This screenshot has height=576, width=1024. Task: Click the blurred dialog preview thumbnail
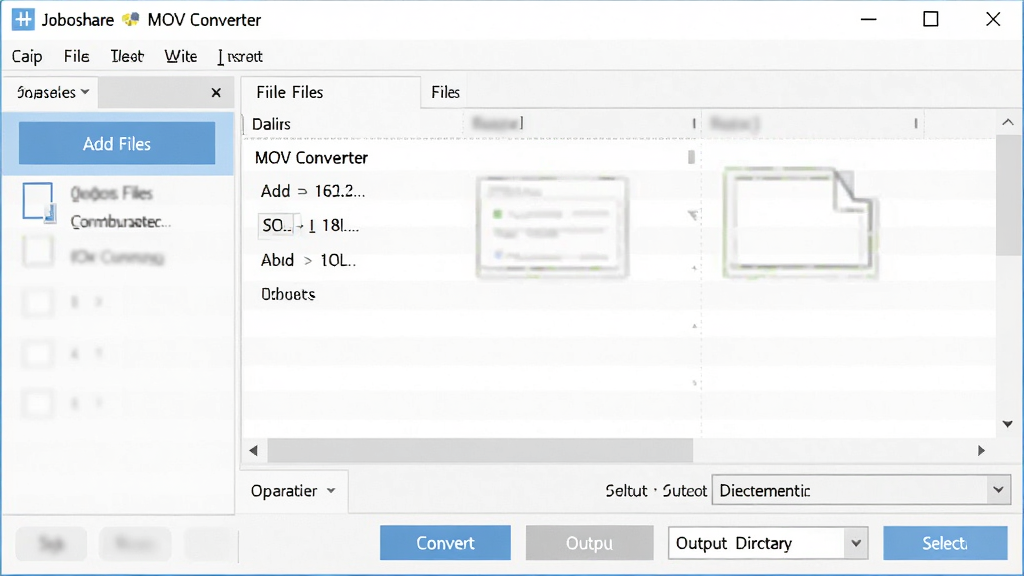click(x=552, y=228)
